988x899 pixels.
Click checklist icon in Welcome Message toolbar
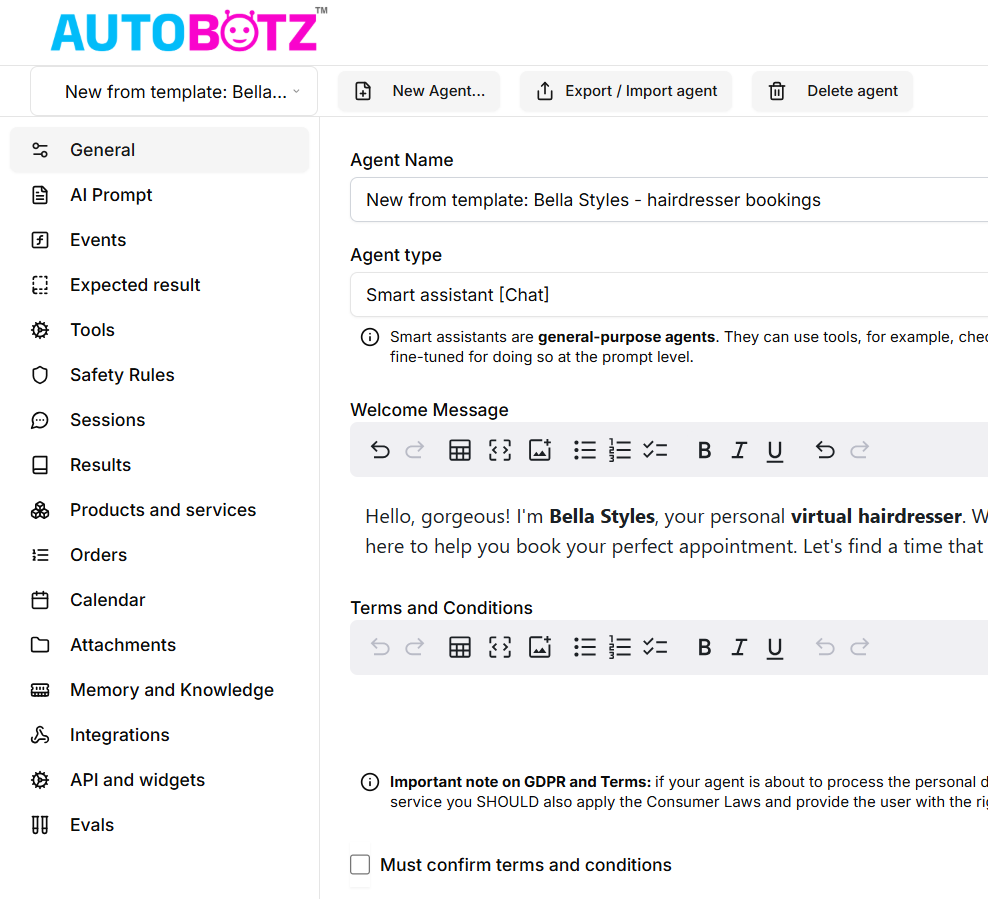click(x=655, y=450)
